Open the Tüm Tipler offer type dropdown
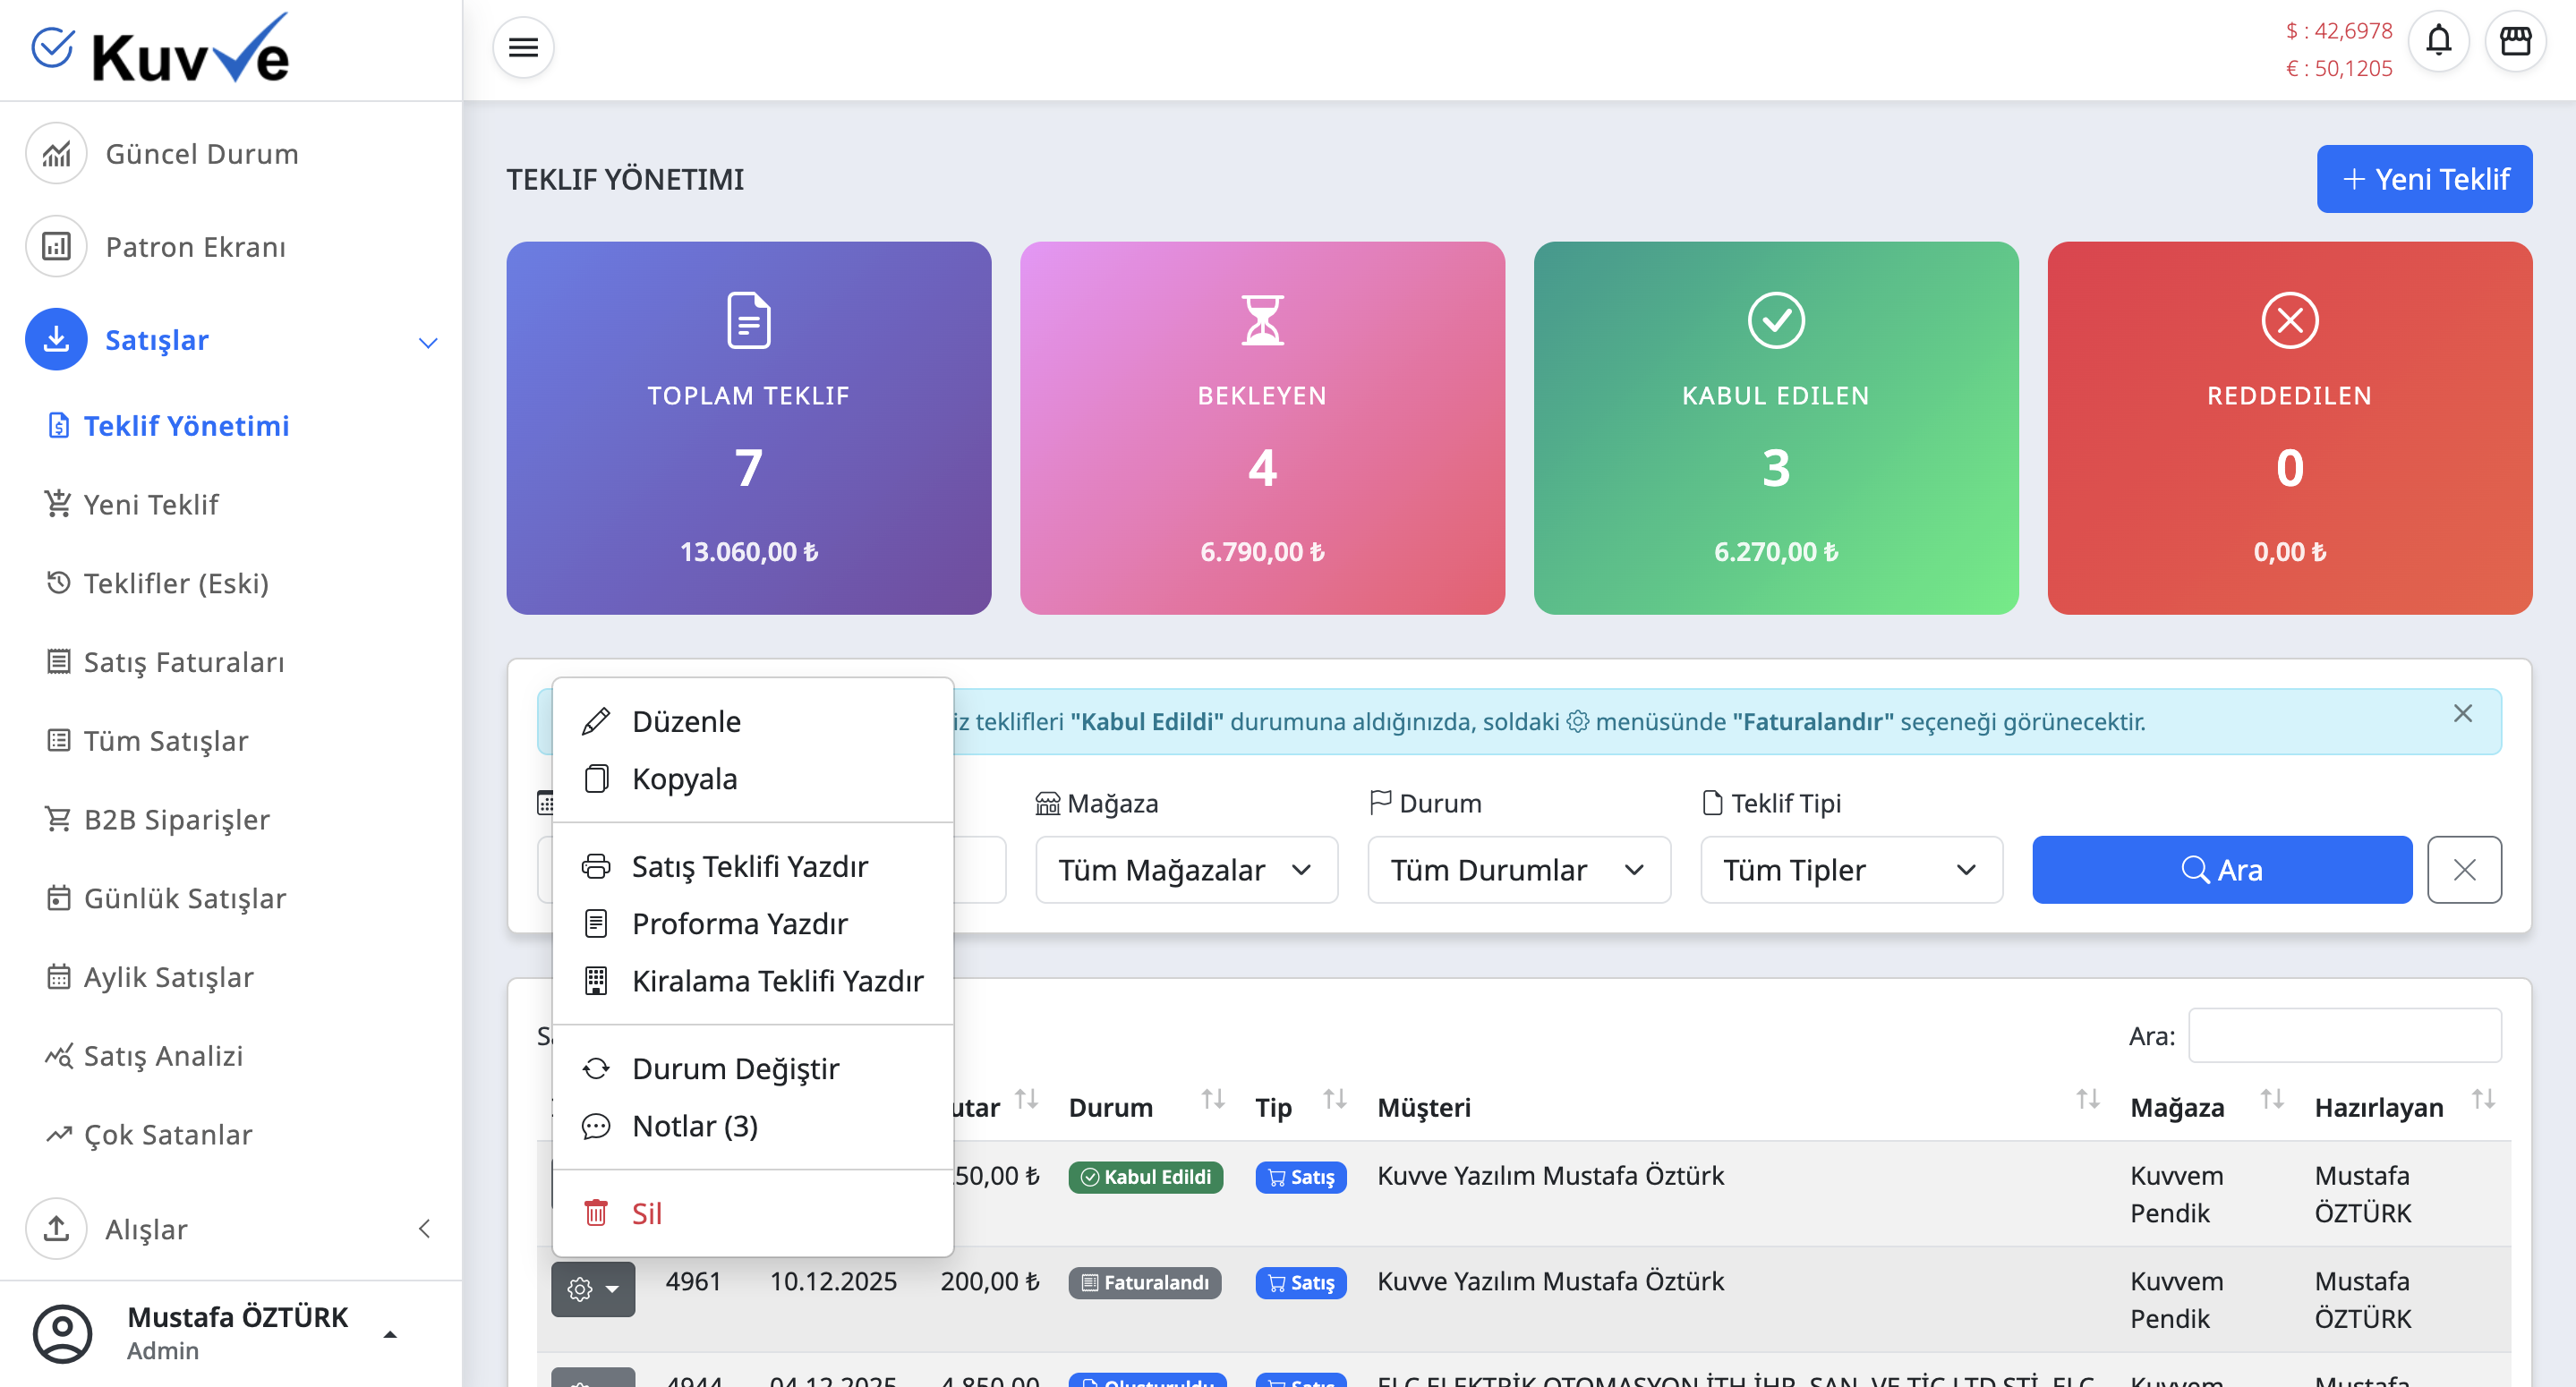Screen dimensions: 2576x1387 pos(1850,870)
